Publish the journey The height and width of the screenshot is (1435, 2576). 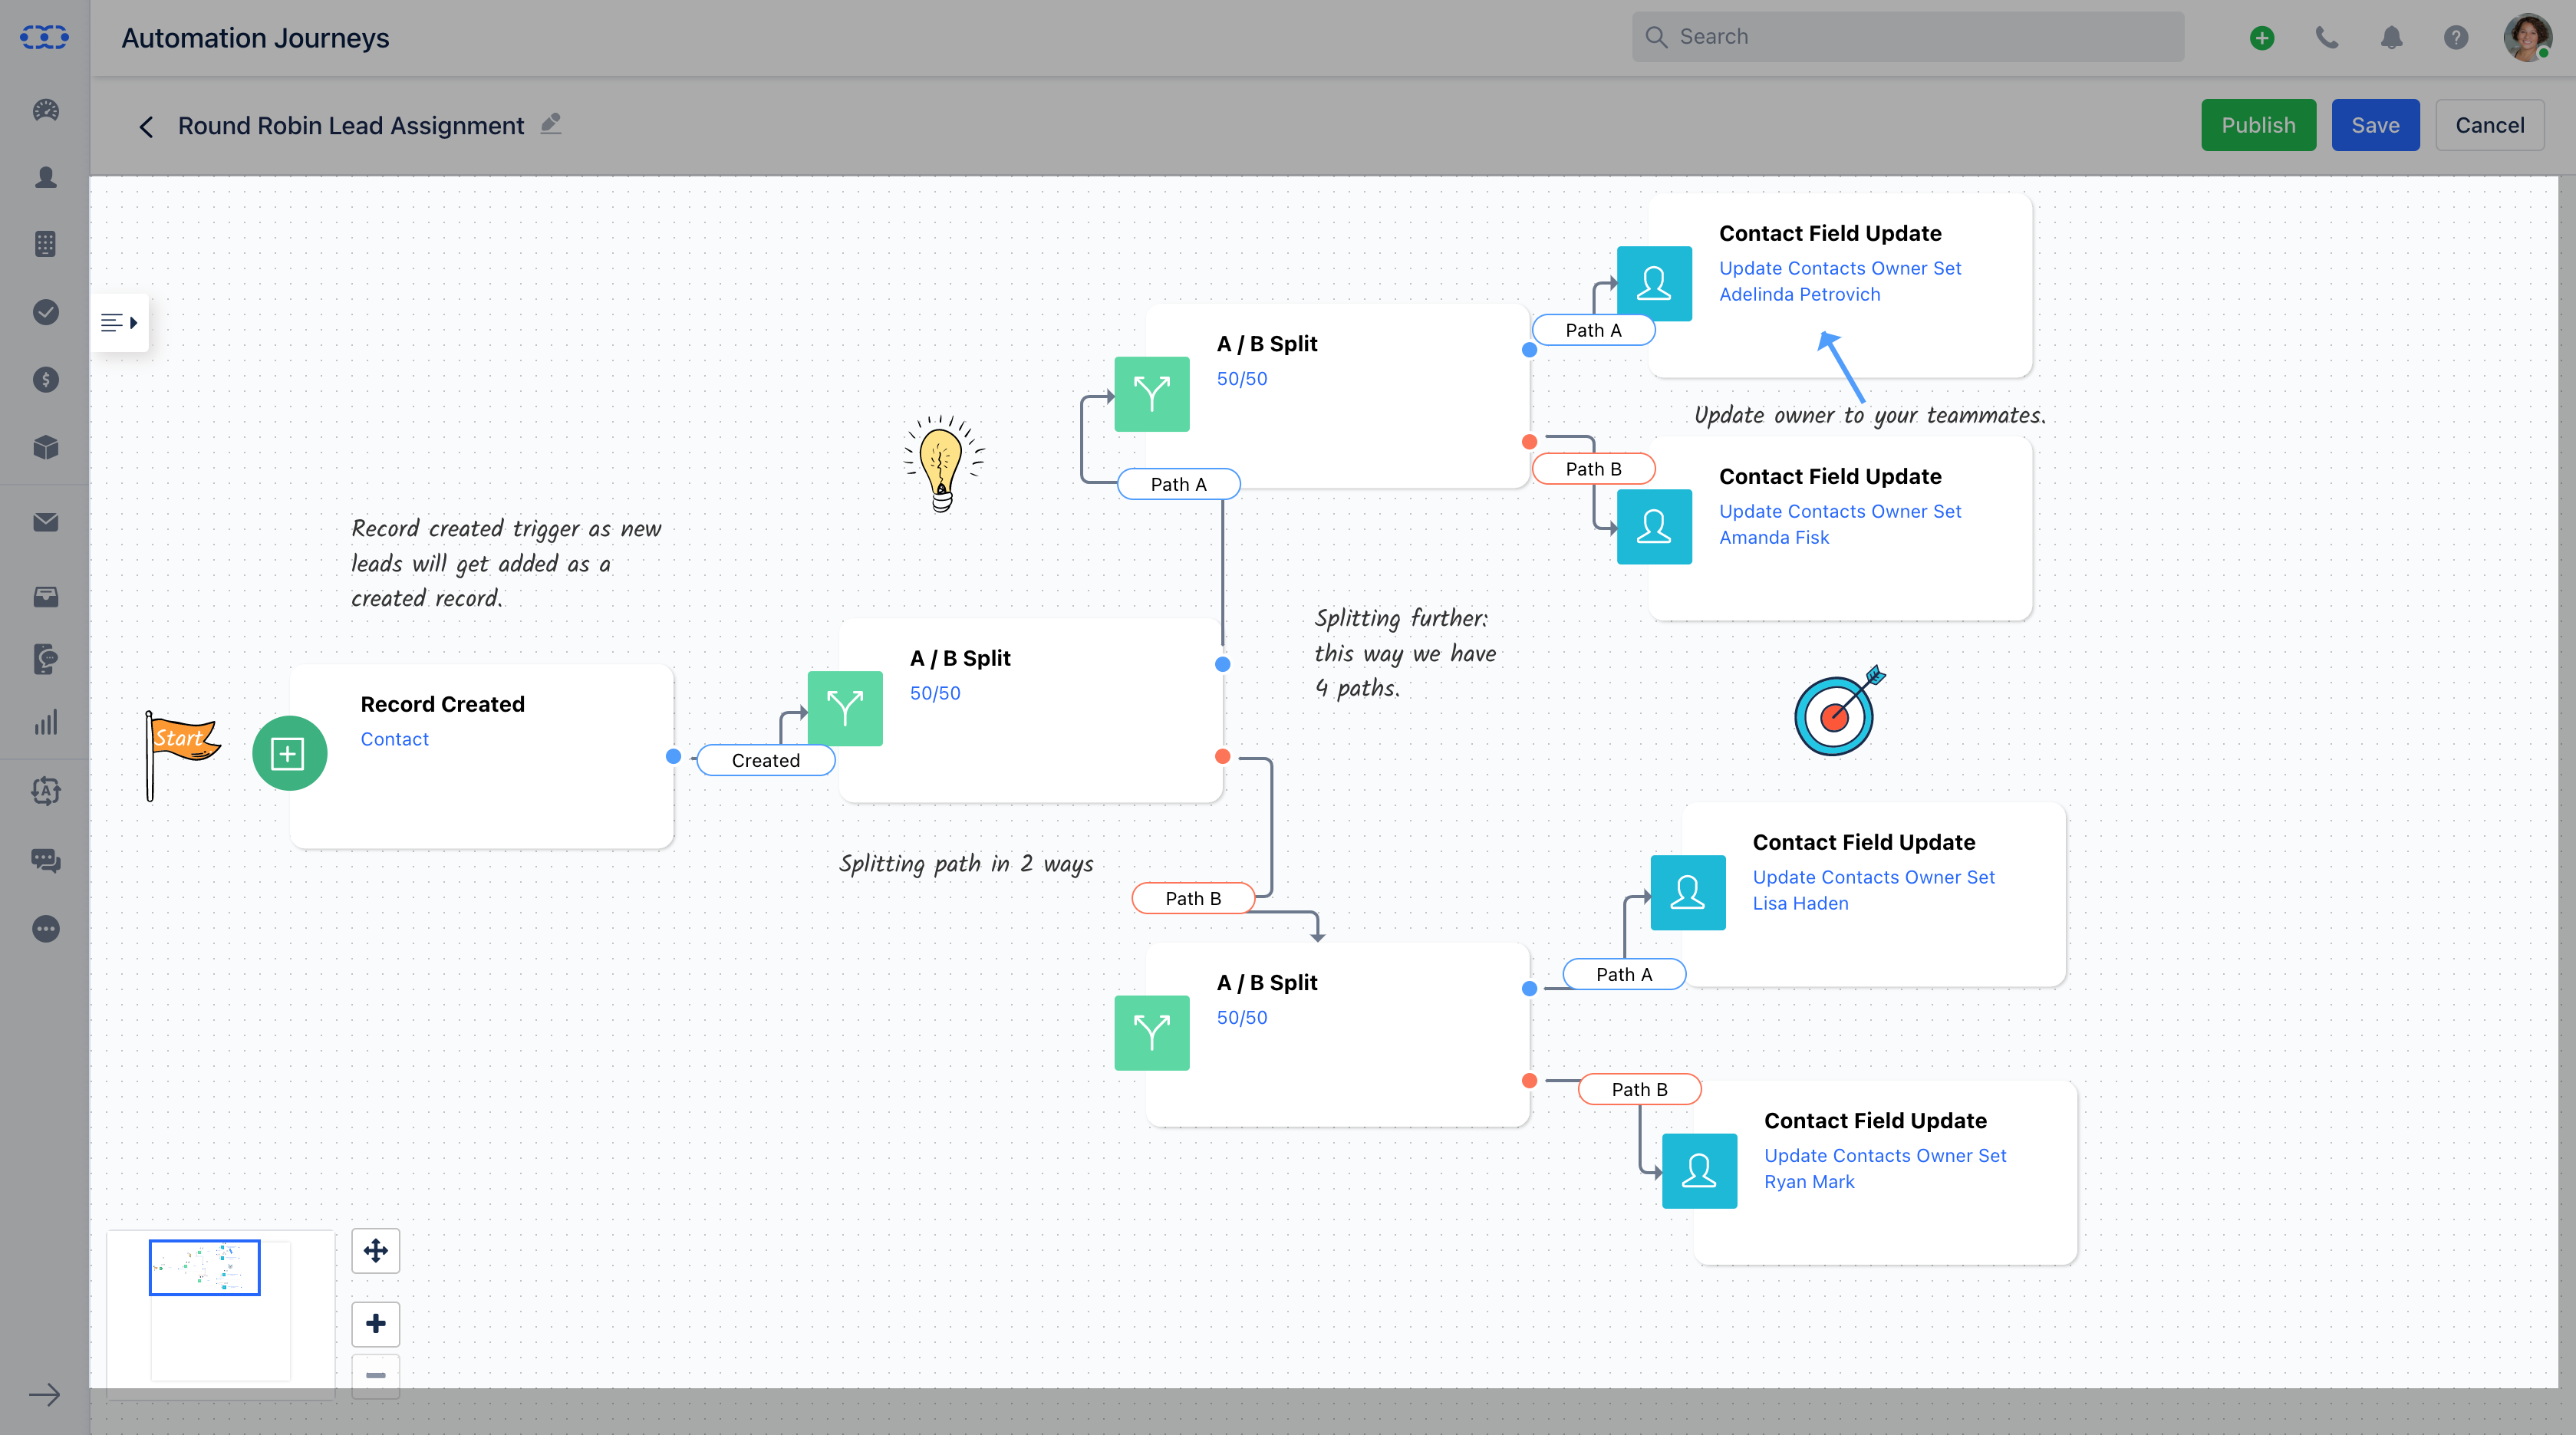tap(2258, 125)
